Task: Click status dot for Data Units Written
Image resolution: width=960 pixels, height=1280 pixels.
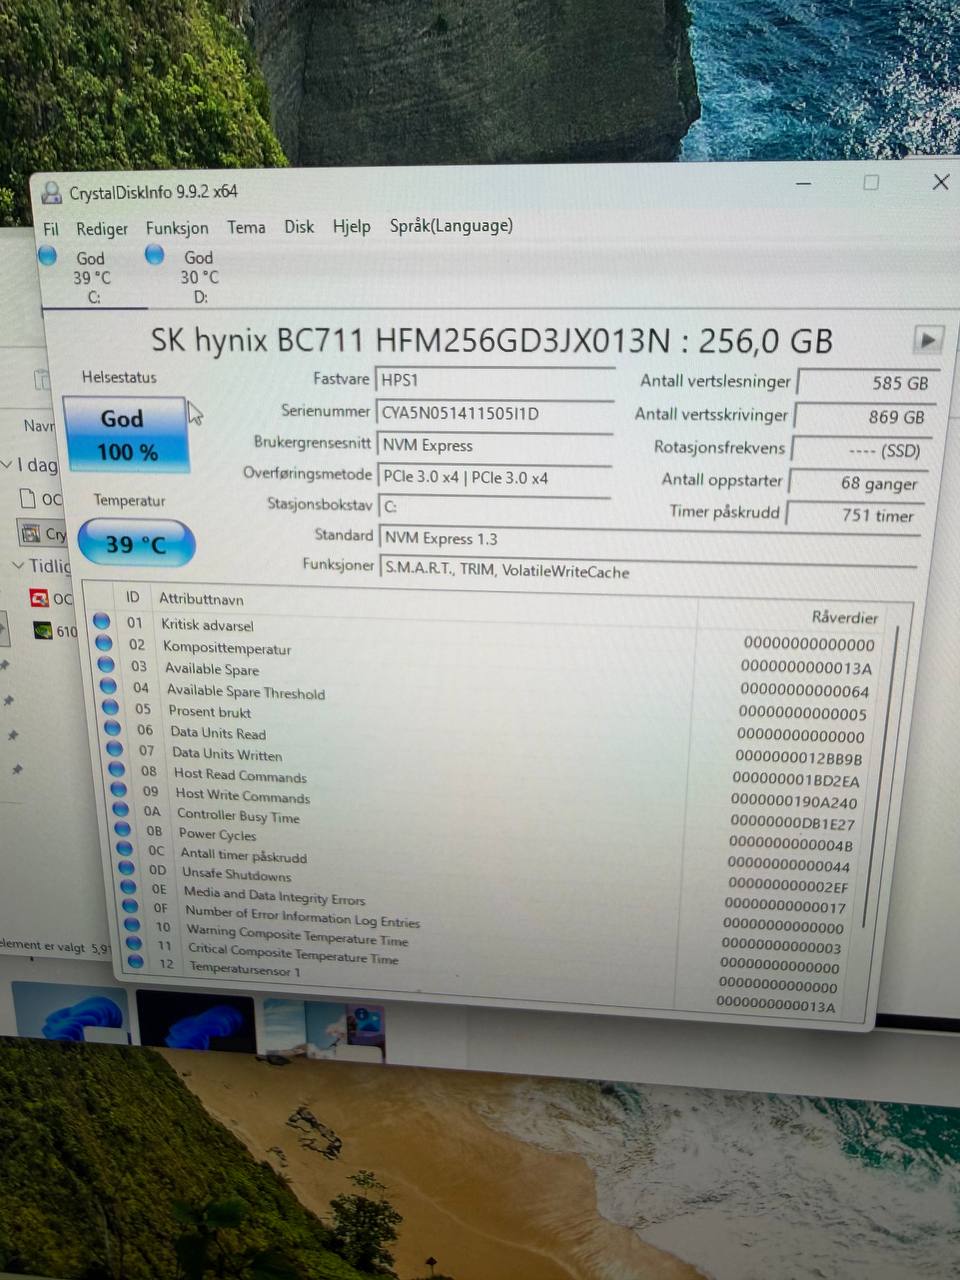Action: point(115,749)
